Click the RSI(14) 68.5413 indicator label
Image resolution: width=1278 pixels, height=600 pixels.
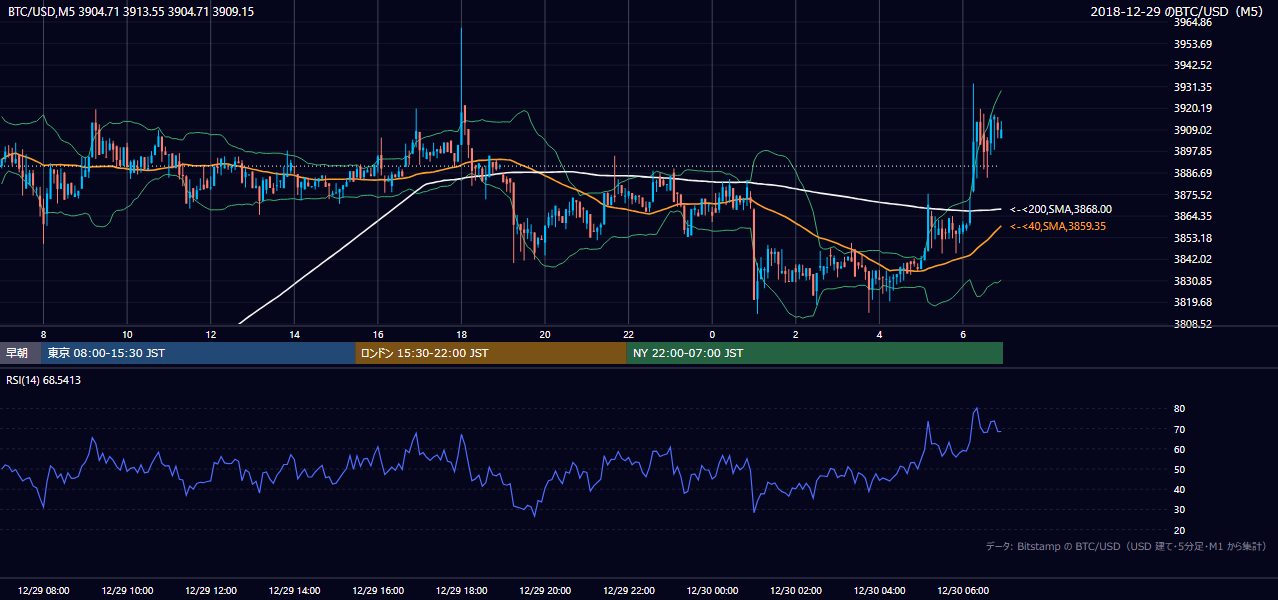click(44, 380)
